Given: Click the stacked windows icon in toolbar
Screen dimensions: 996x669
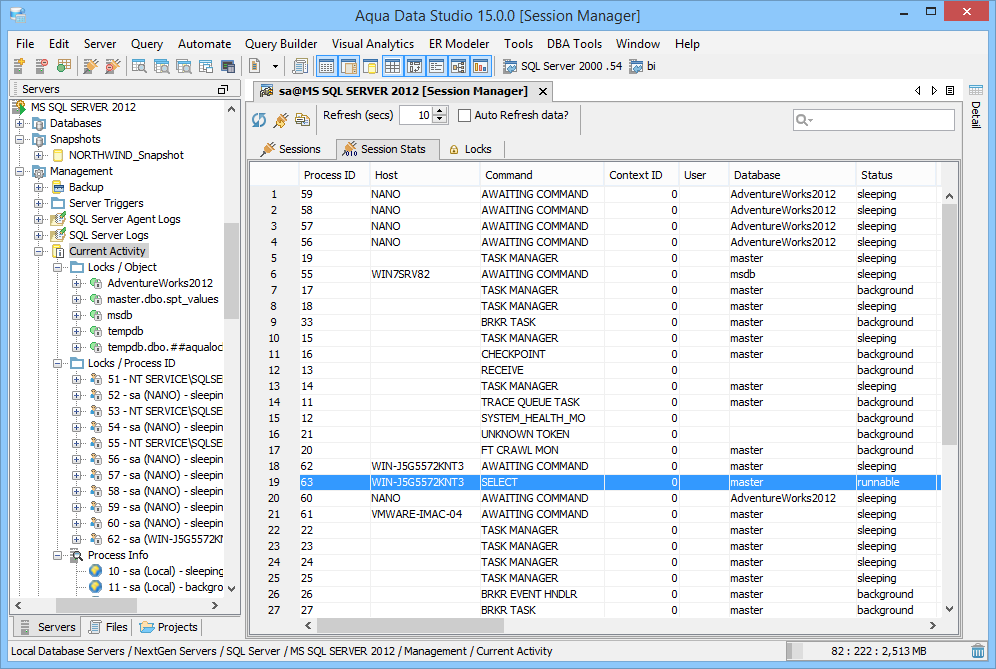Looking at the screenshot, I should click(x=206, y=66).
